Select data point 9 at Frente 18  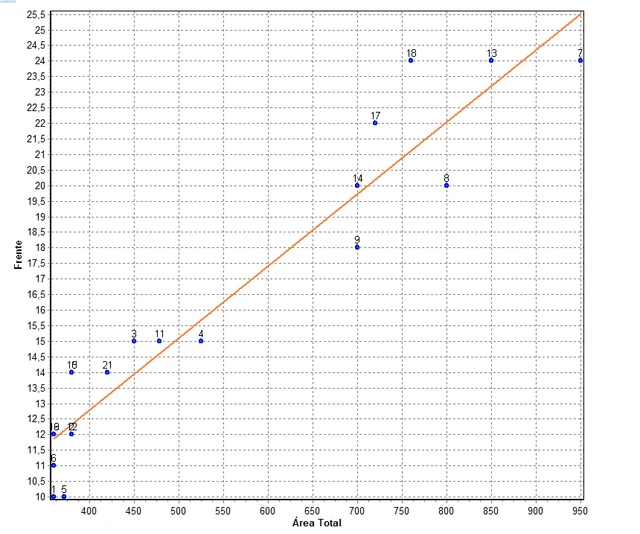pyautogui.click(x=357, y=247)
